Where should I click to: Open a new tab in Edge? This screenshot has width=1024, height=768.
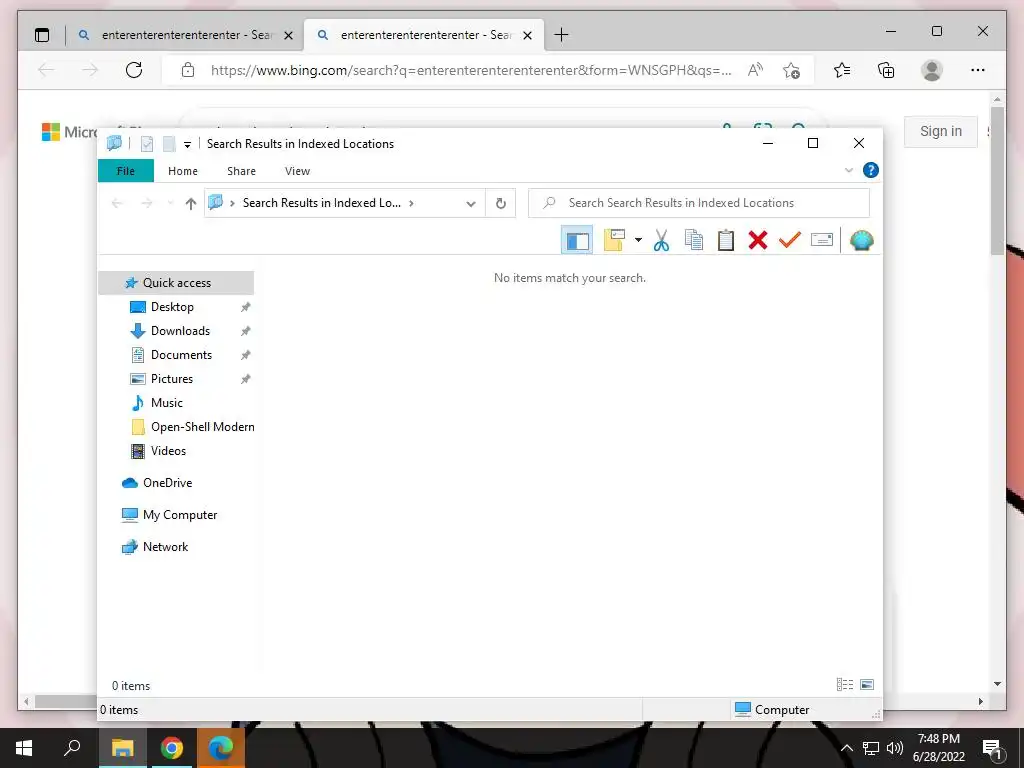point(561,35)
